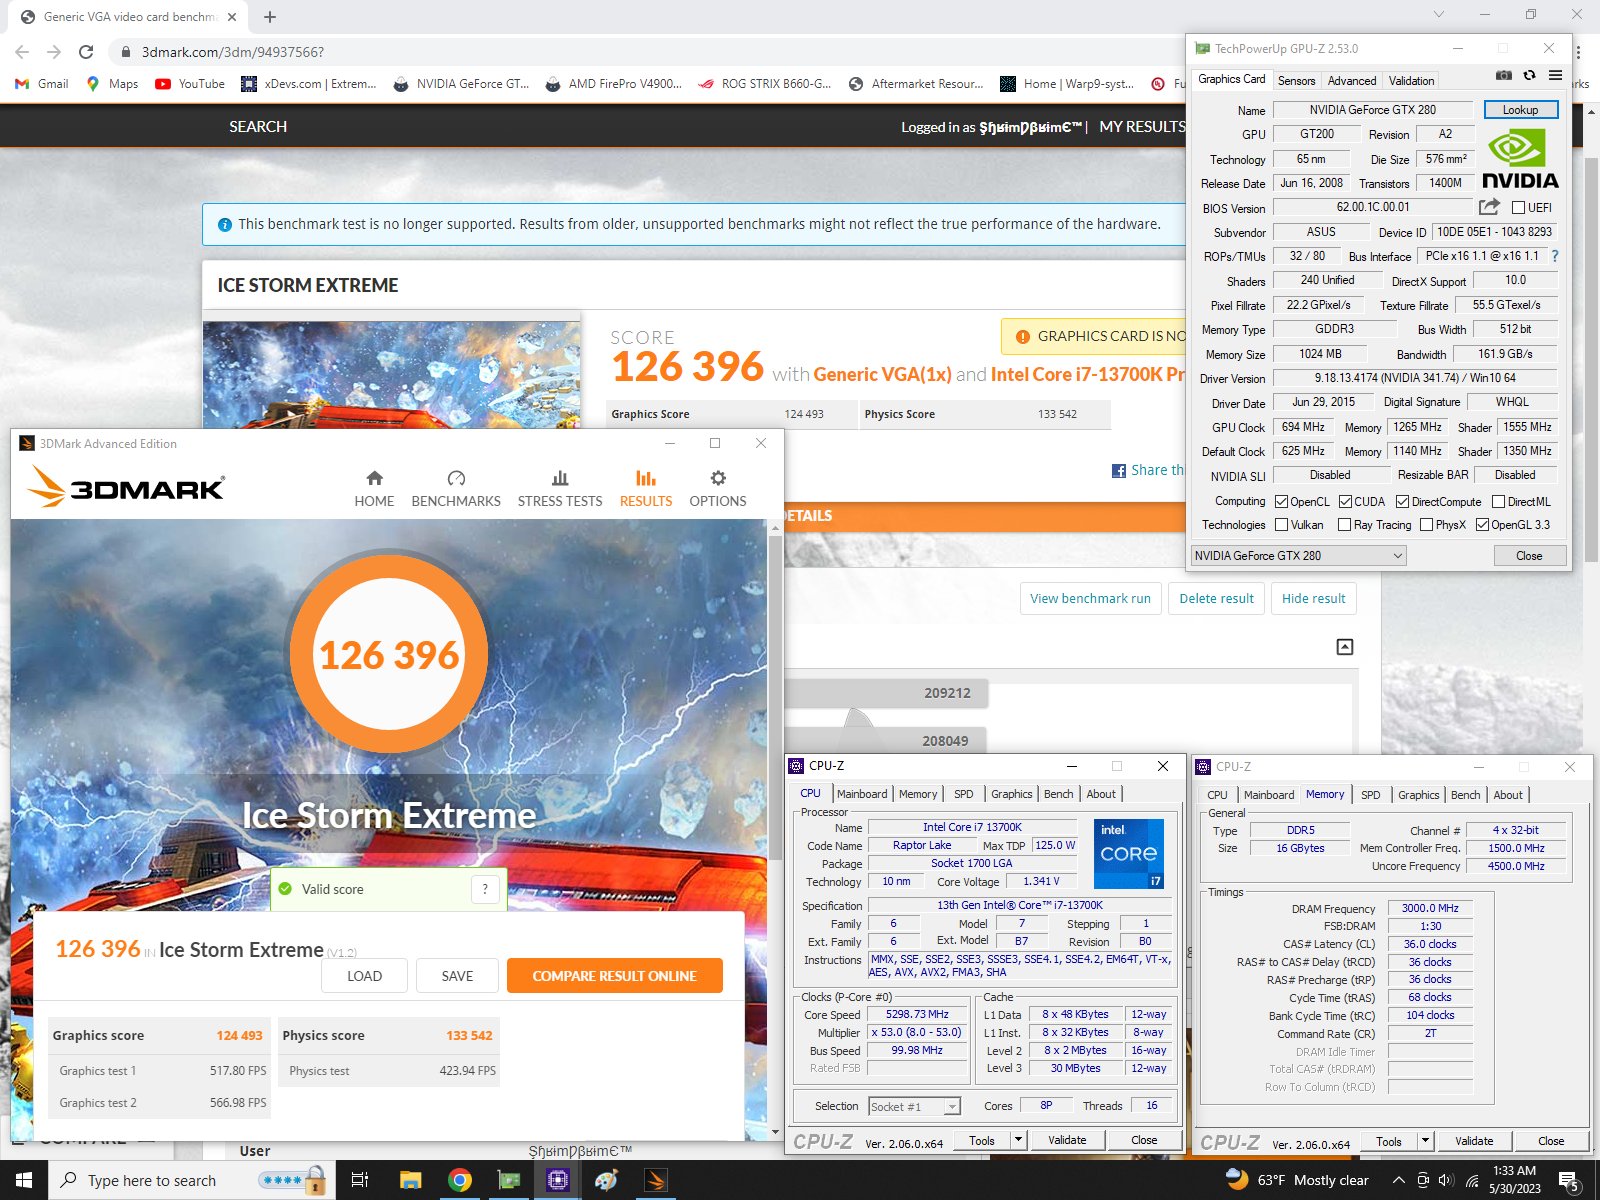Viewport: 1600px width, 1200px height.
Task: Click the Valid score question mark button
Action: (x=485, y=889)
